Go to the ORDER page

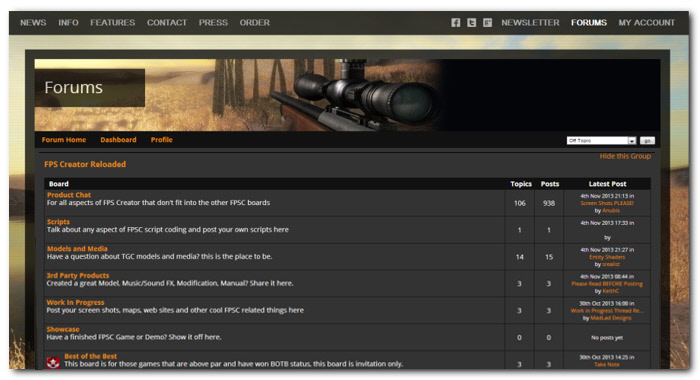254,22
